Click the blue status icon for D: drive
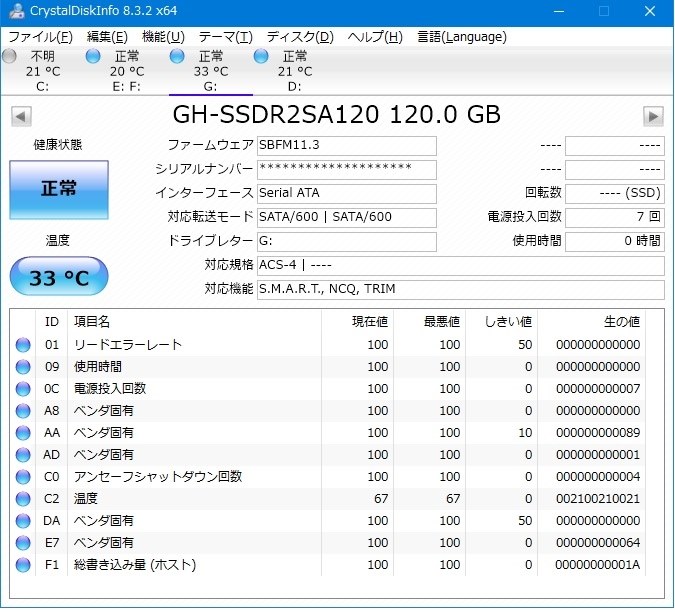 (261, 56)
